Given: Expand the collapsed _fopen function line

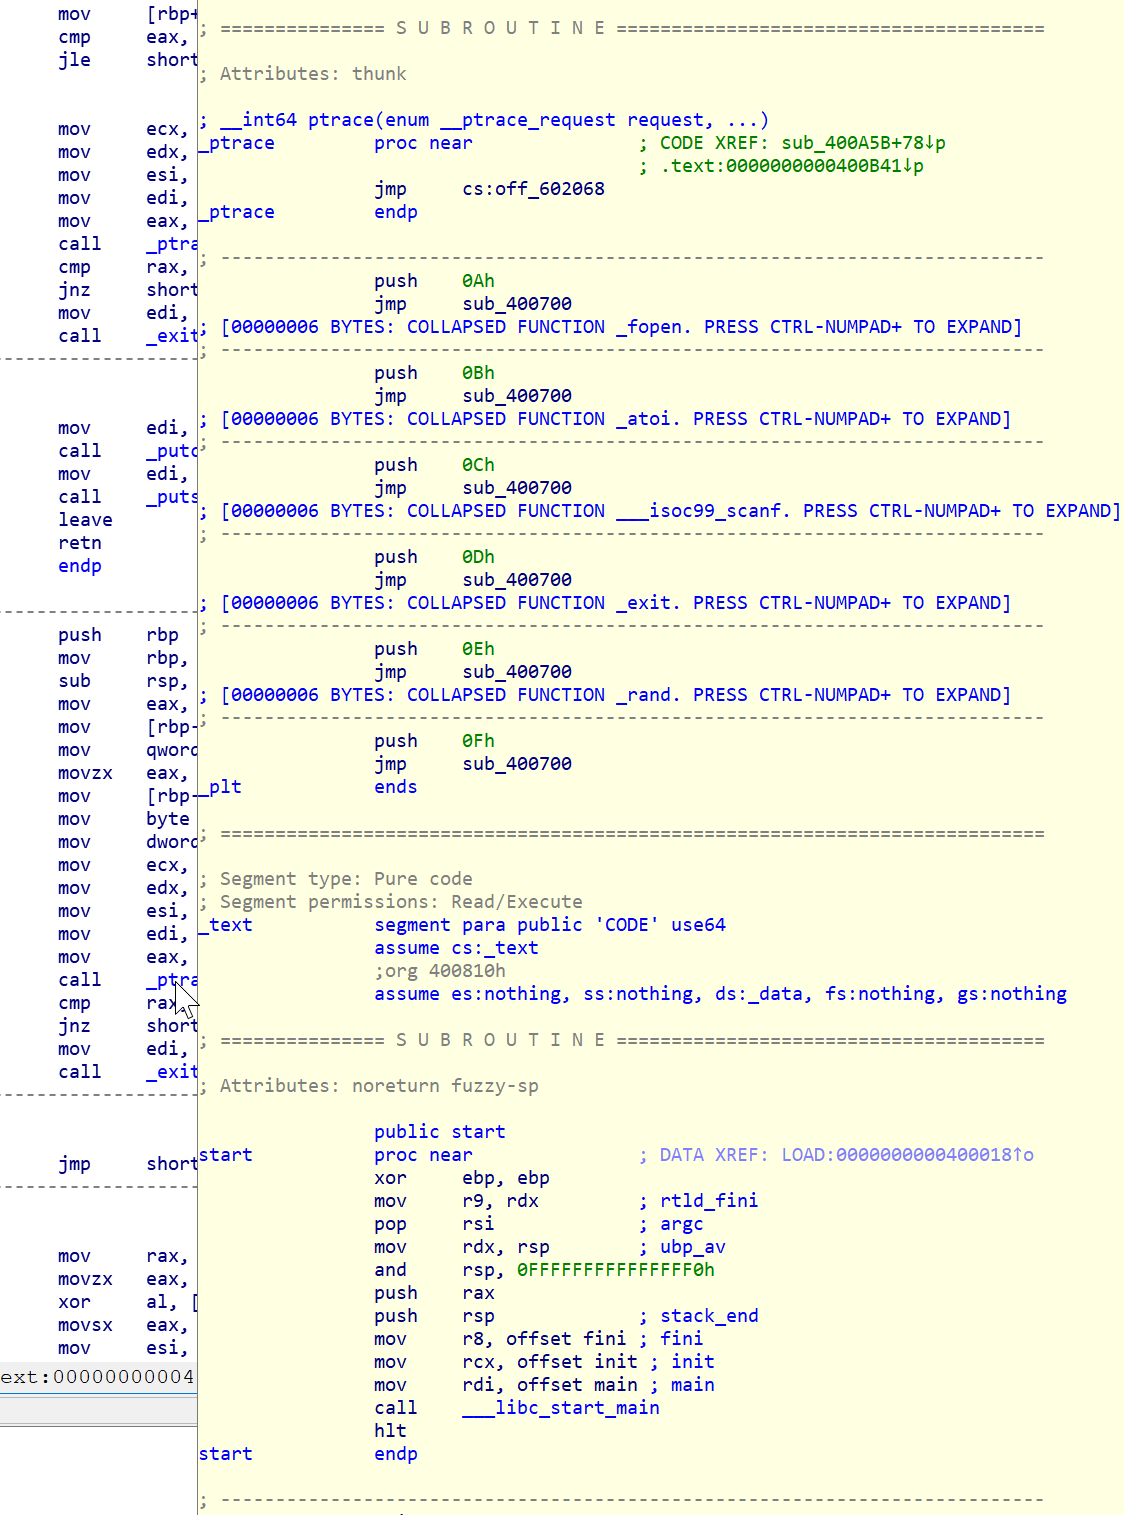Looking at the screenshot, I should (620, 327).
